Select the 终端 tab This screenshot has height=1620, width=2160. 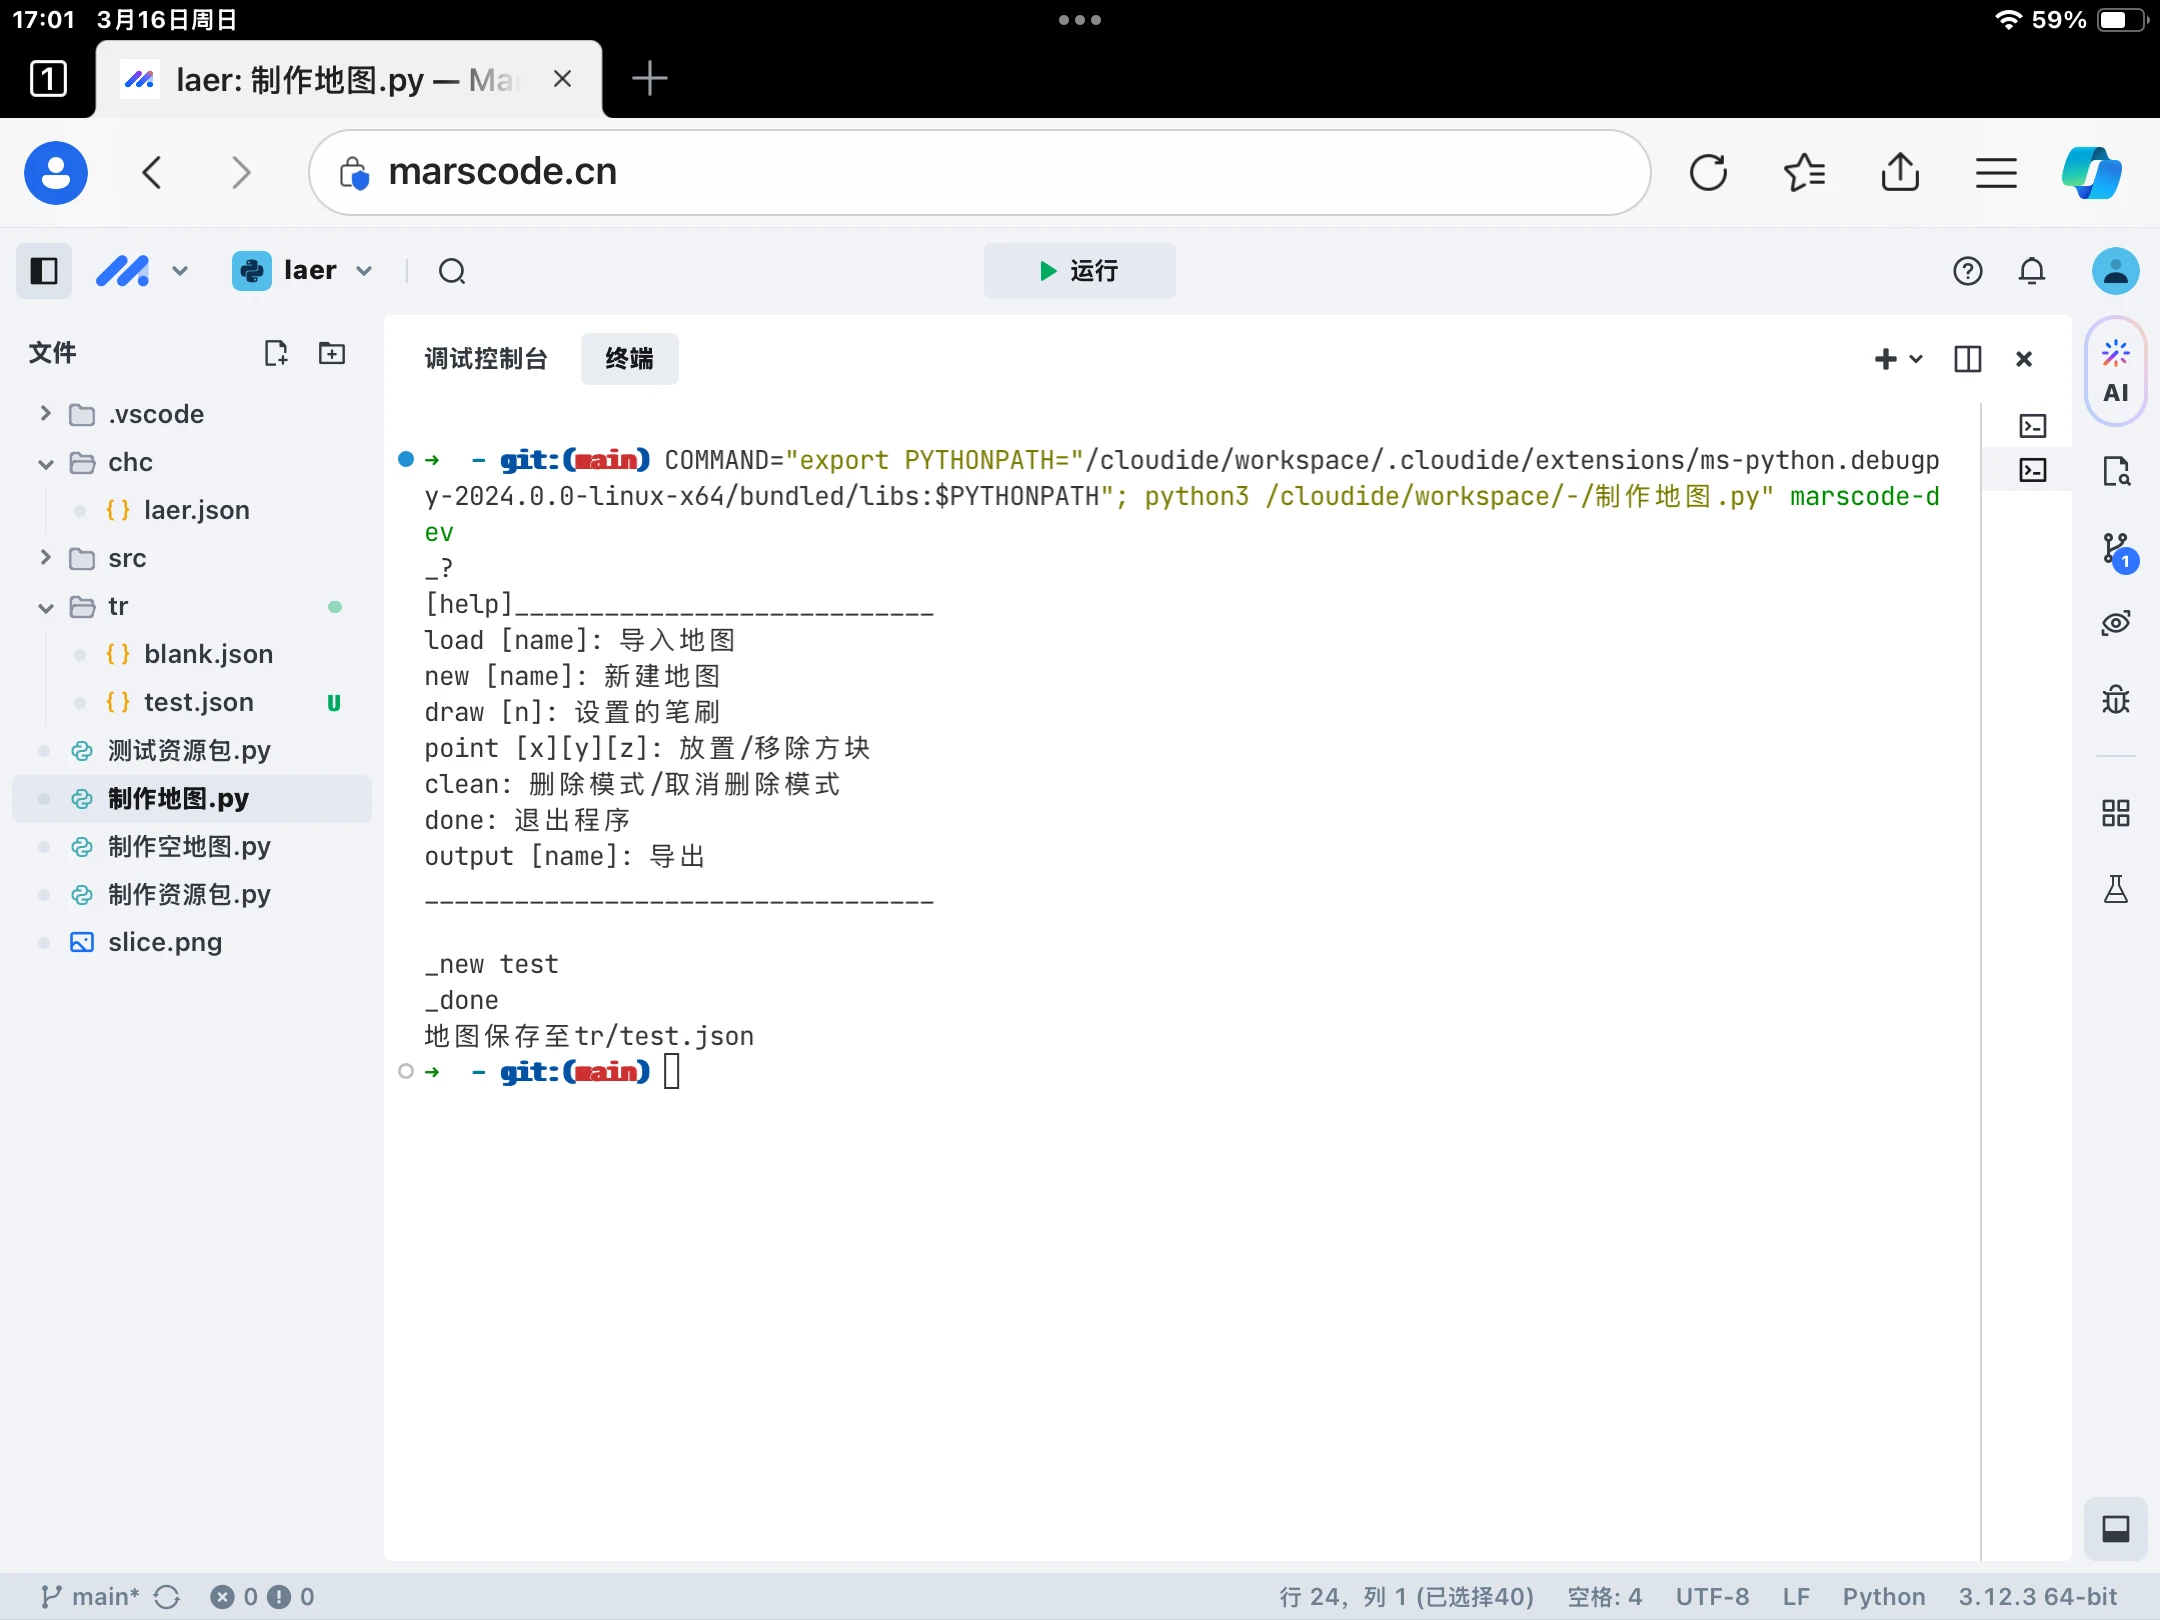coord(629,359)
